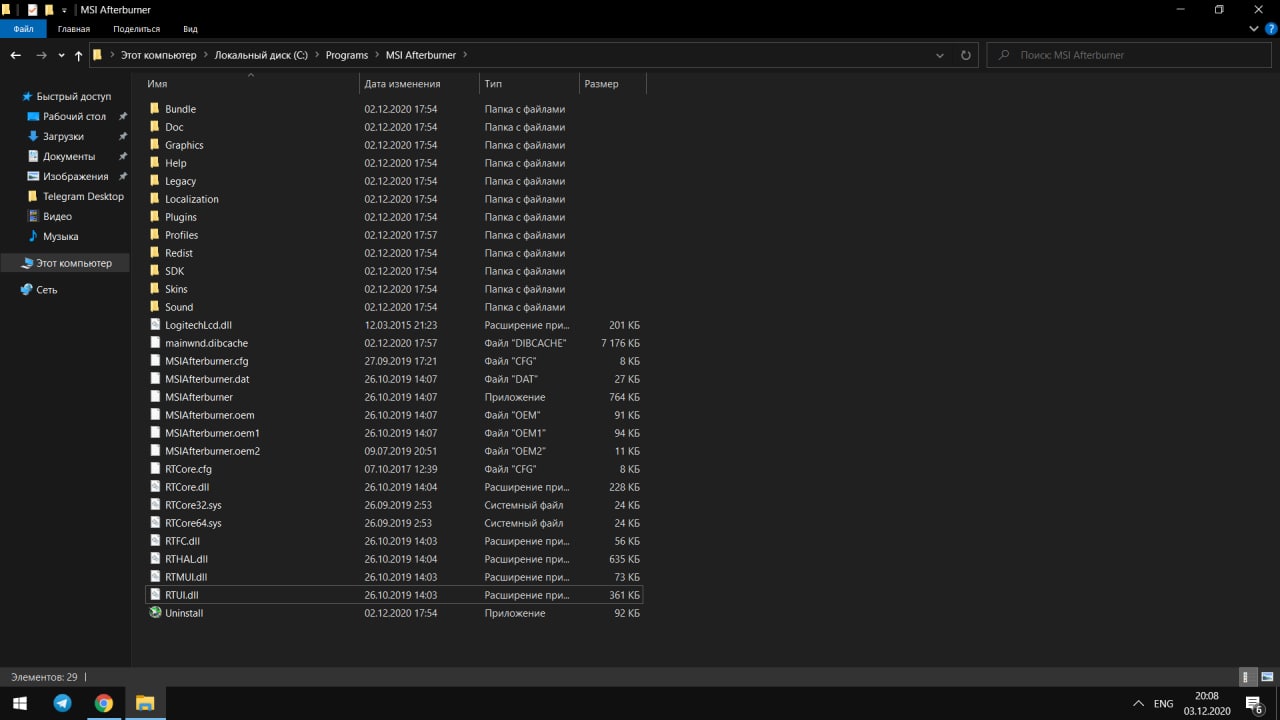This screenshot has height=720, width=1280.
Task: Click the Telegram Desktop folder icon
Action: pos(33,197)
